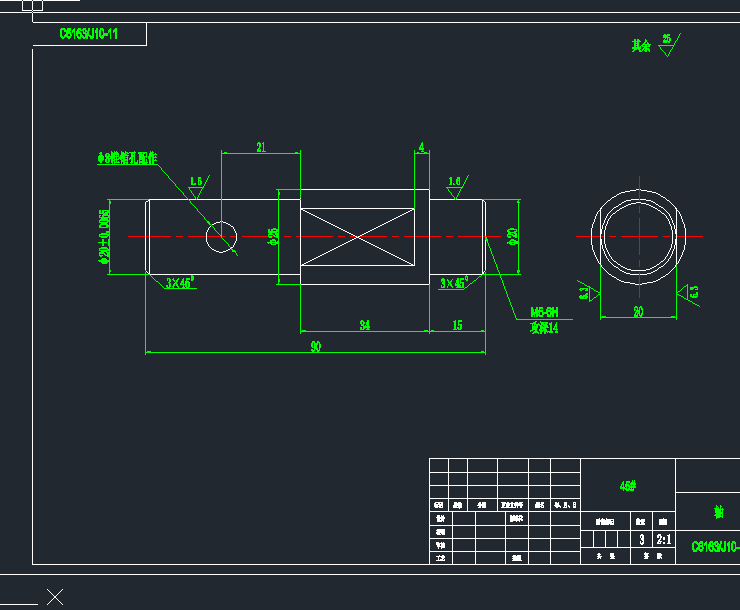
Task: Select the 34 length dimension text
Action: [x=365, y=325]
